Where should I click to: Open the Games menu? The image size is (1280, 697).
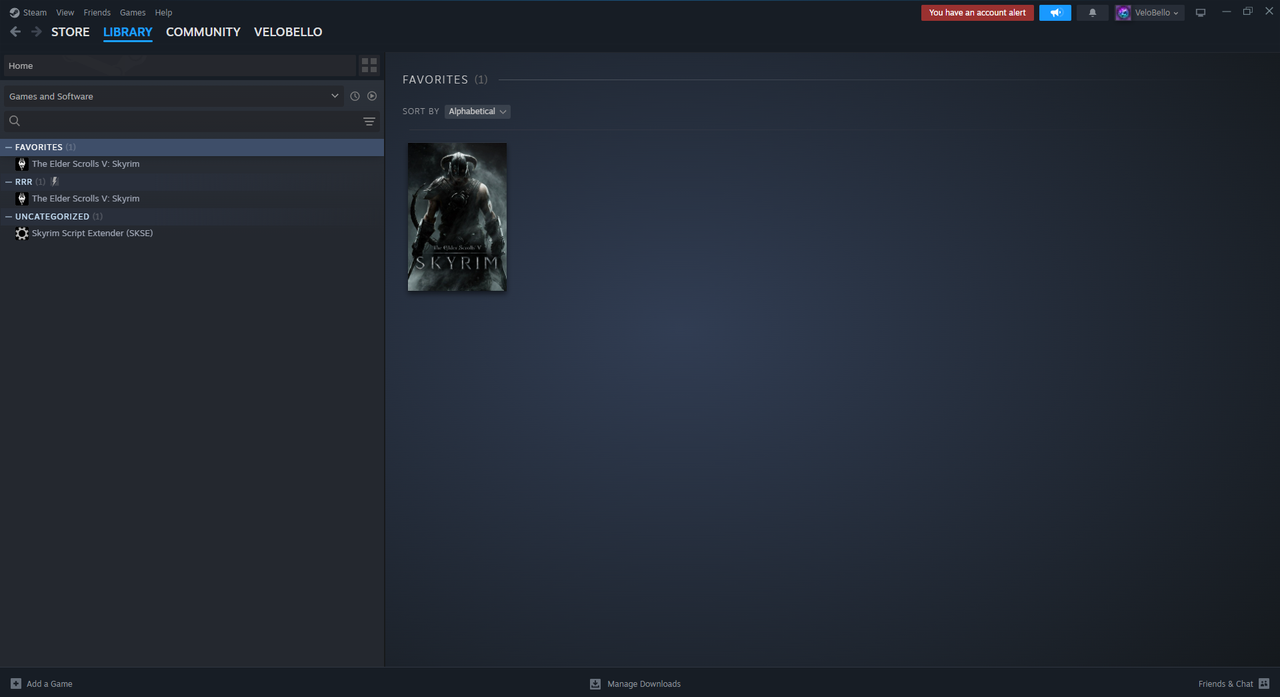click(132, 13)
